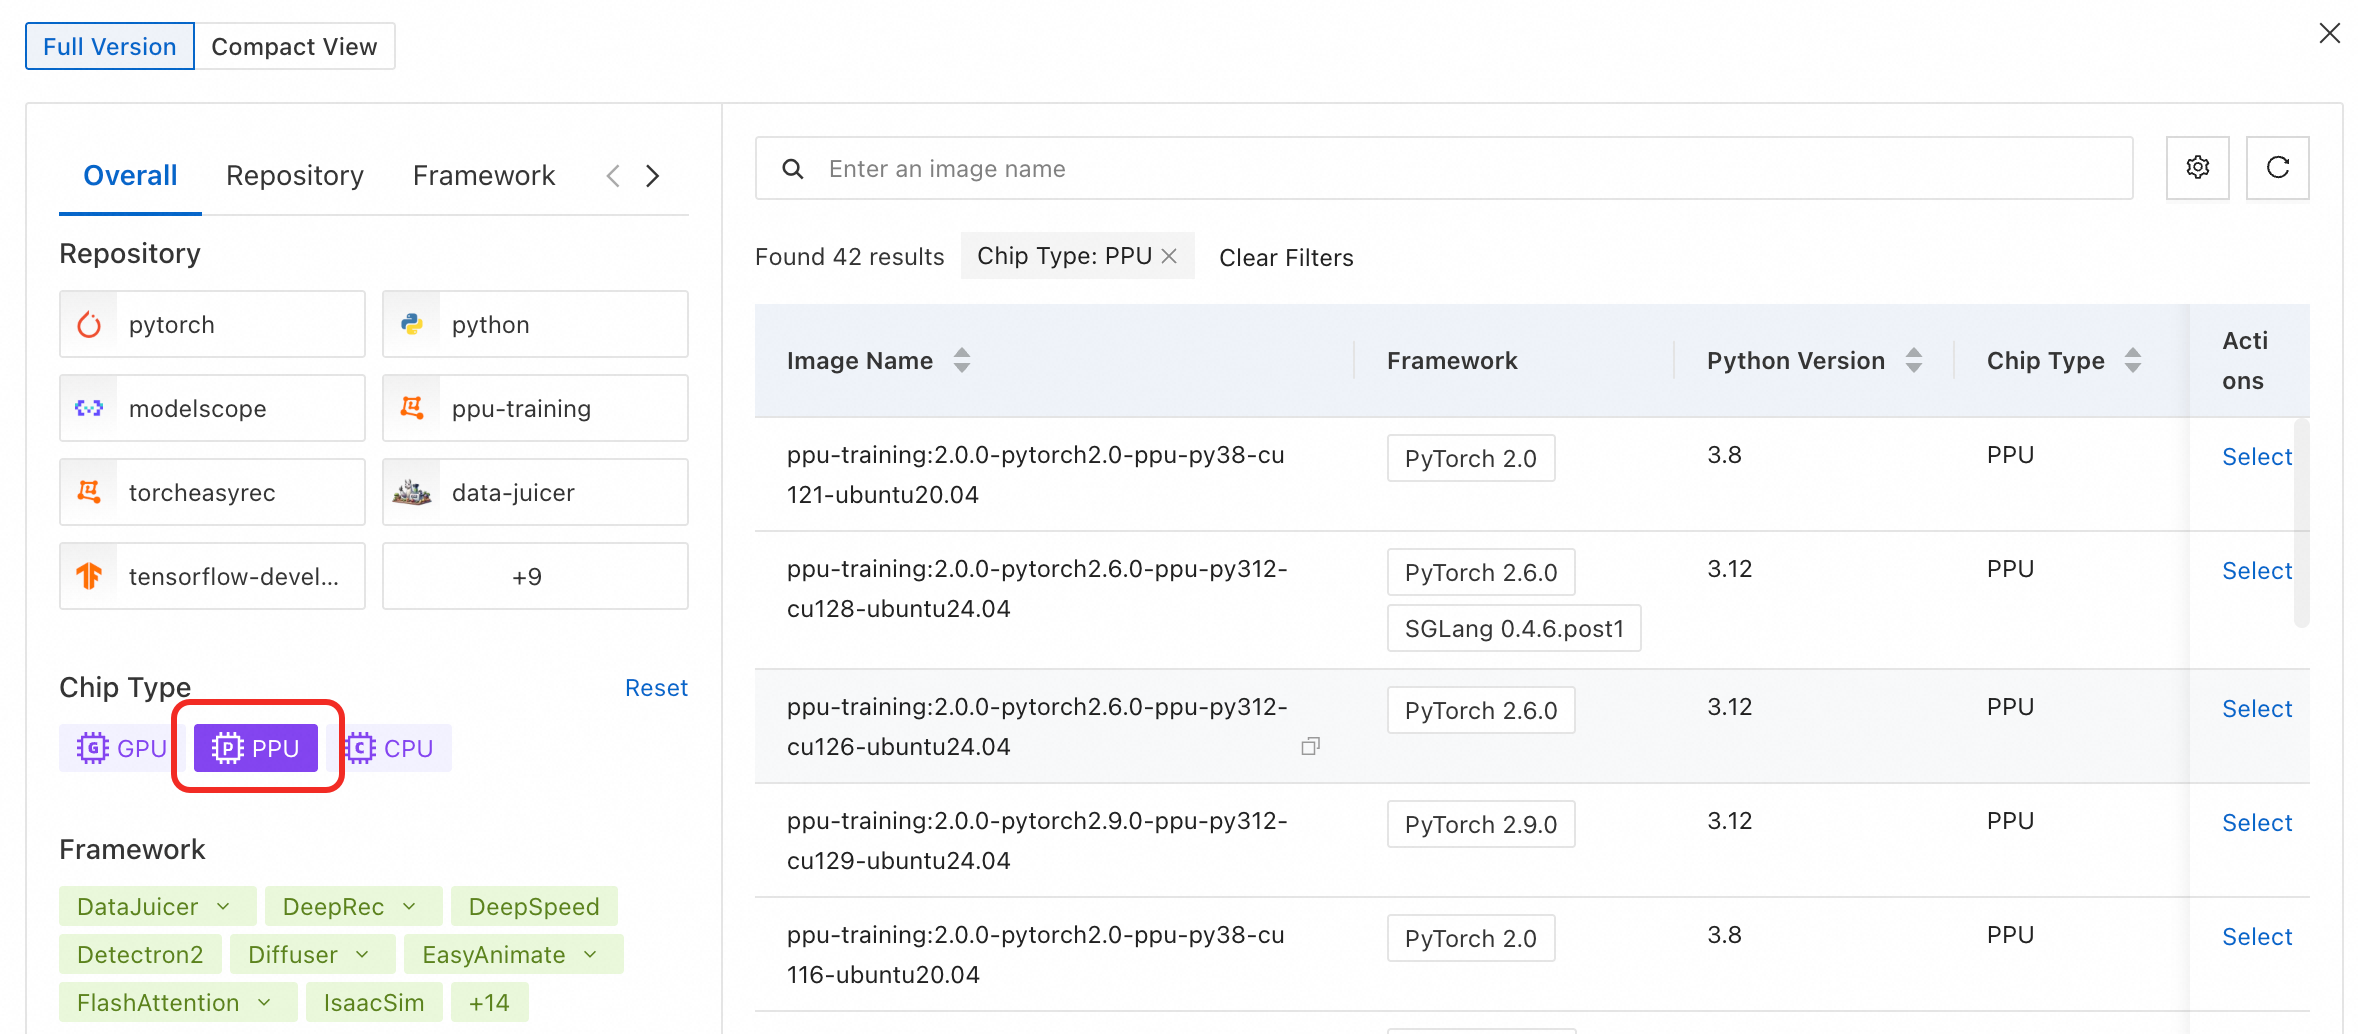This screenshot has height=1034, width=2358.
Task: Open the table settings gear icon
Action: [x=2197, y=168]
